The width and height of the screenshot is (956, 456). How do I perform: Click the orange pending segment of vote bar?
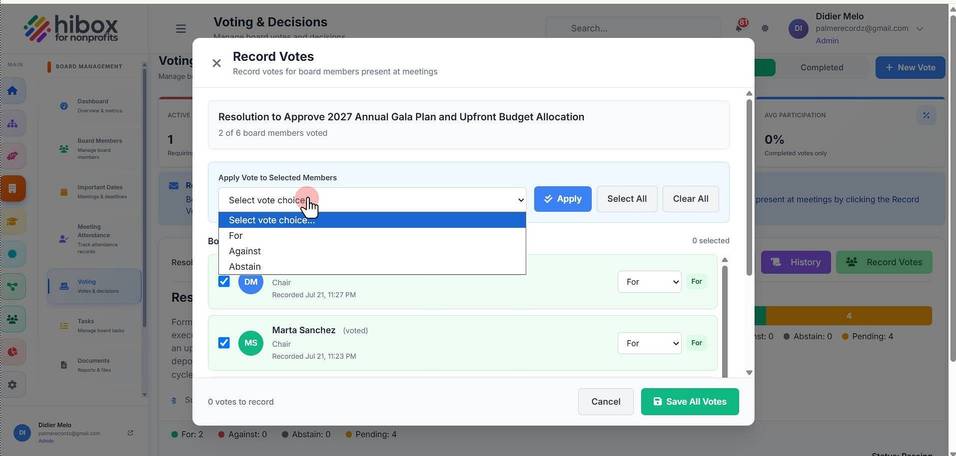[849, 316]
